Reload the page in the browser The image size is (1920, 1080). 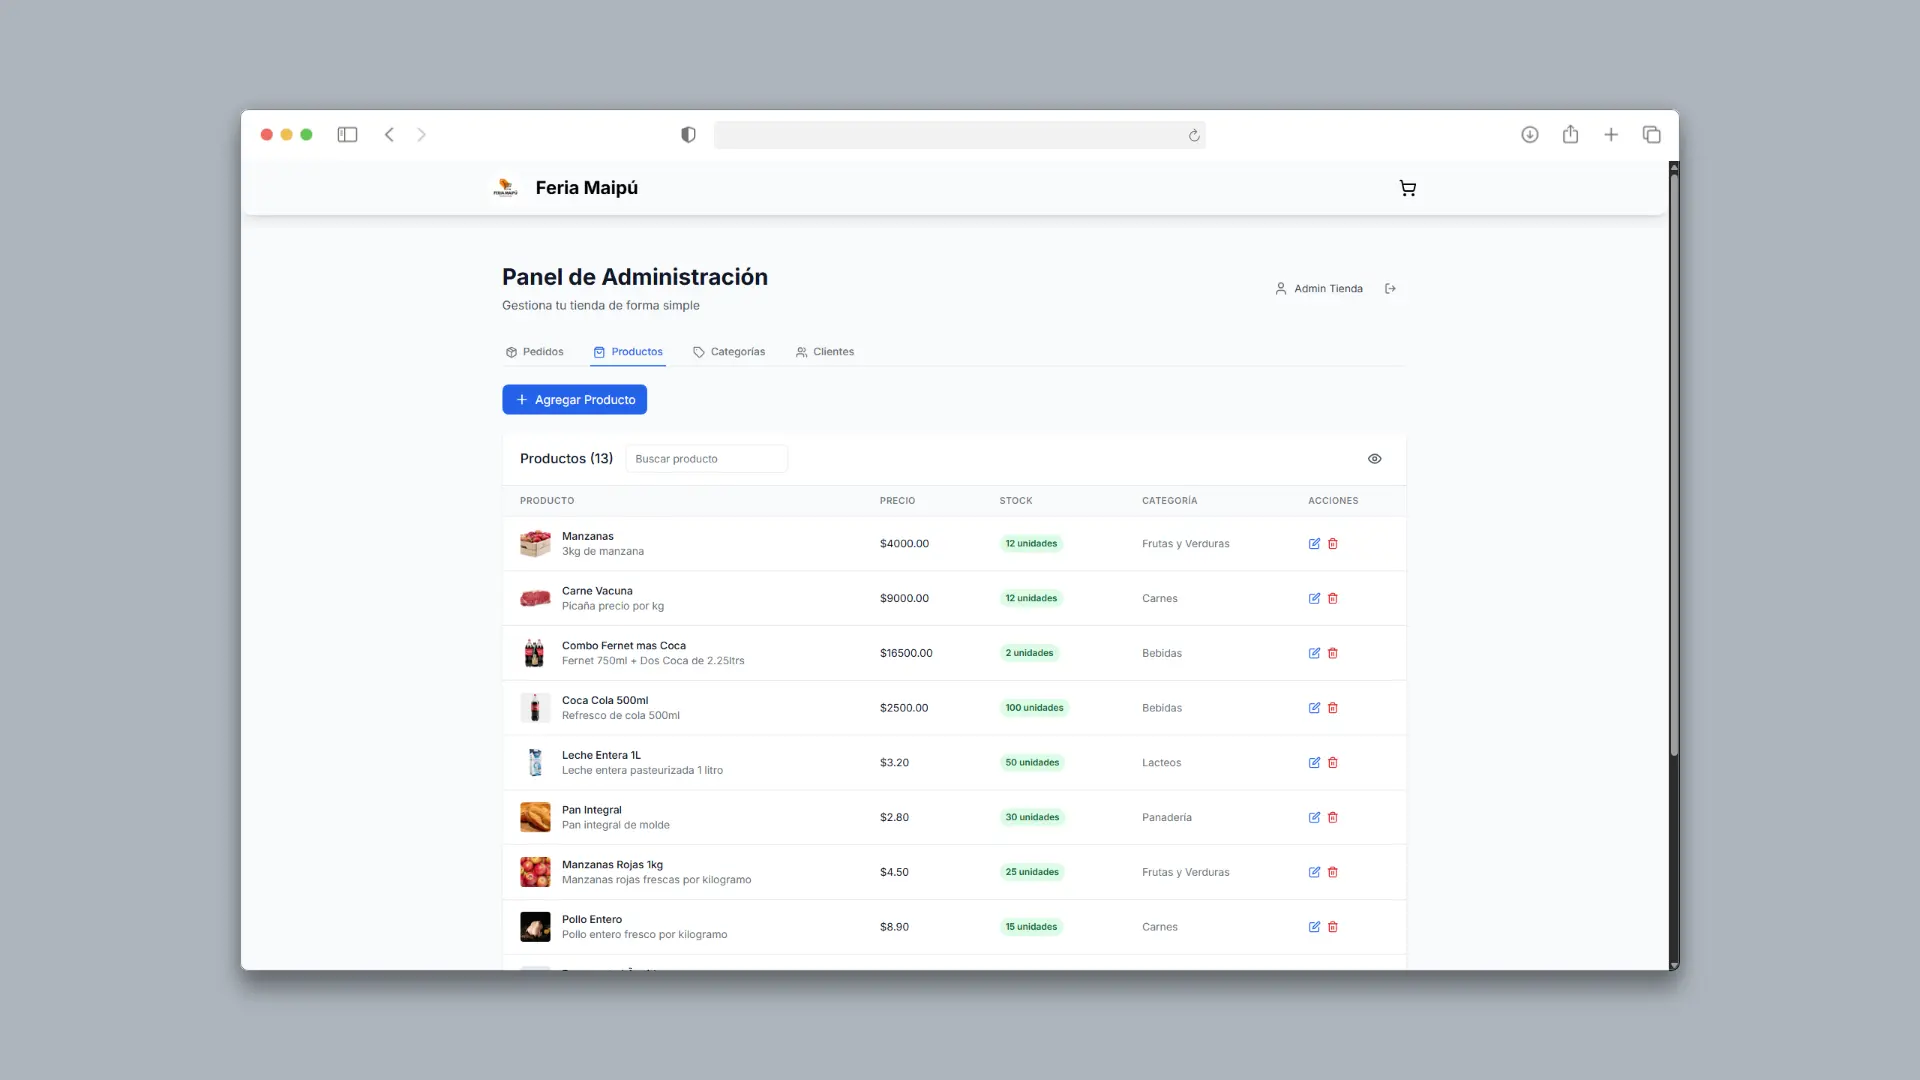[x=1194, y=136]
